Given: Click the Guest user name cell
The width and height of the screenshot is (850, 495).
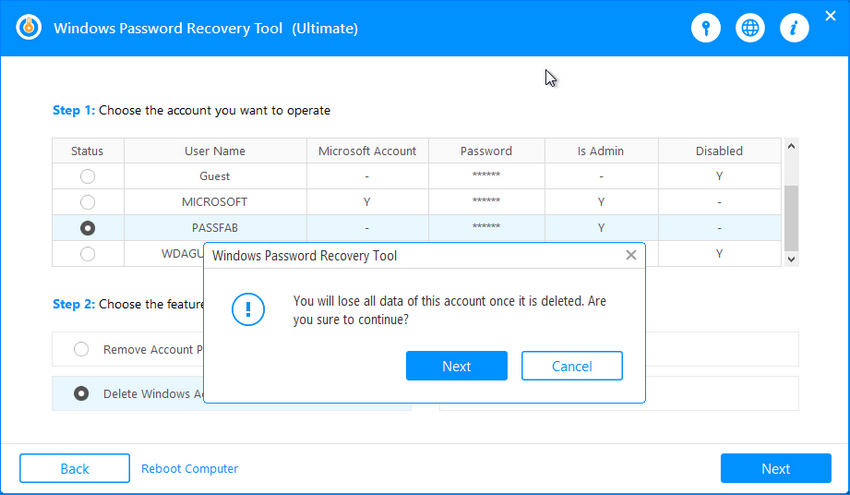Looking at the screenshot, I should (215, 176).
